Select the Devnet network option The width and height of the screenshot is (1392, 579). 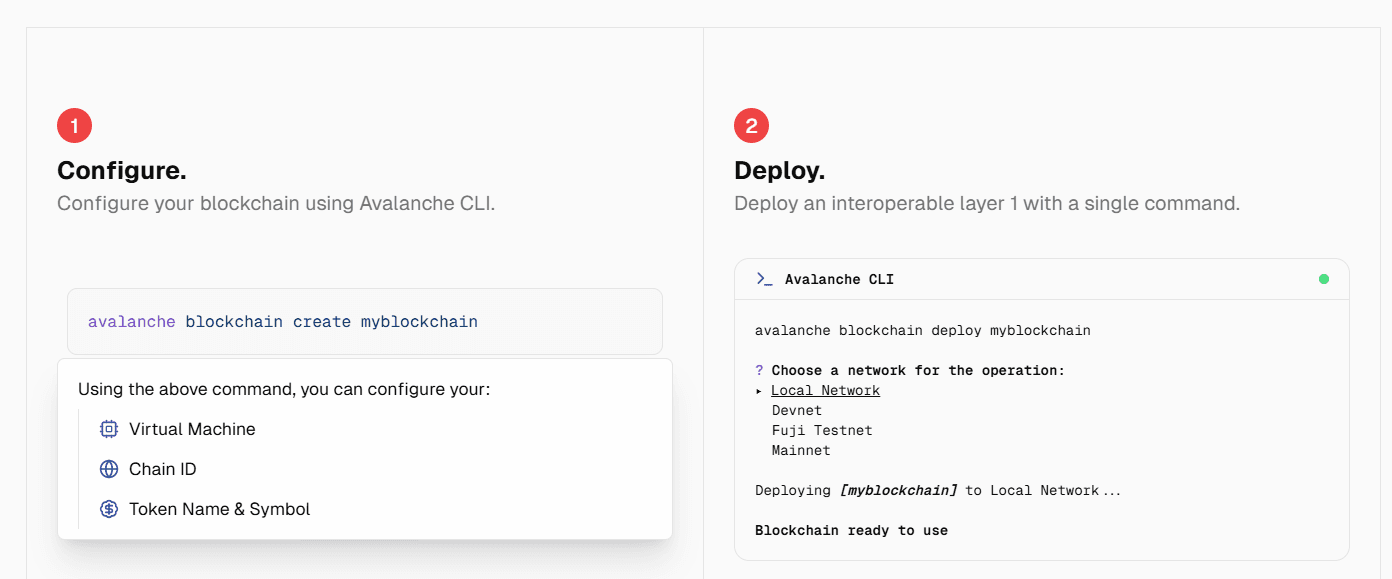point(797,410)
